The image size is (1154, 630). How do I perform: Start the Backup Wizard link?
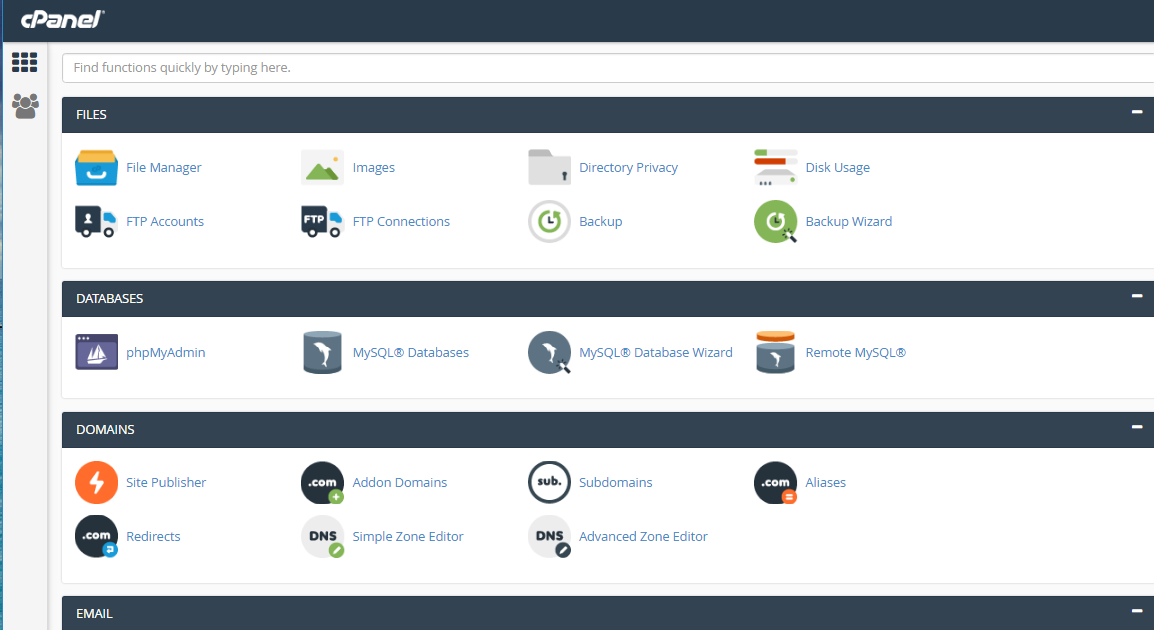(849, 222)
